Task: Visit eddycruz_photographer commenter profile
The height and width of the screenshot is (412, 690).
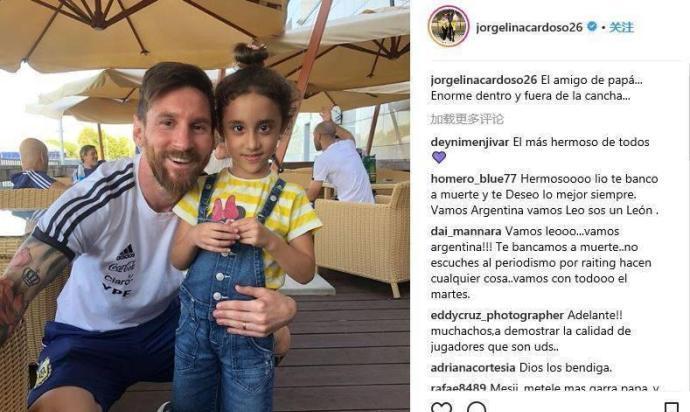Action: (x=497, y=316)
